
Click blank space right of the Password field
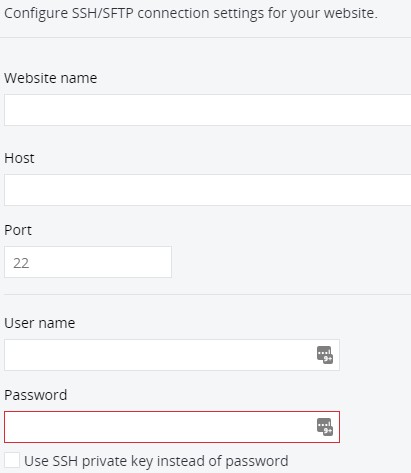tap(376, 427)
